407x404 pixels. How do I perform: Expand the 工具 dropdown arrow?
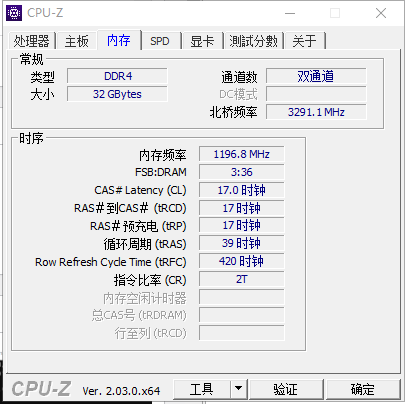(239, 388)
